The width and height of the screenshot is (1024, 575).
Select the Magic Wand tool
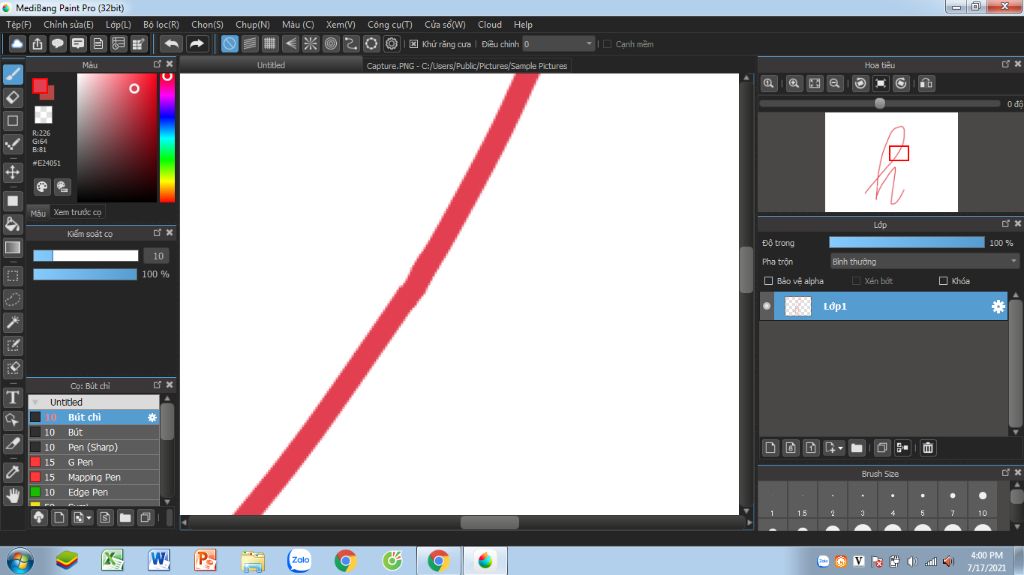point(12,322)
